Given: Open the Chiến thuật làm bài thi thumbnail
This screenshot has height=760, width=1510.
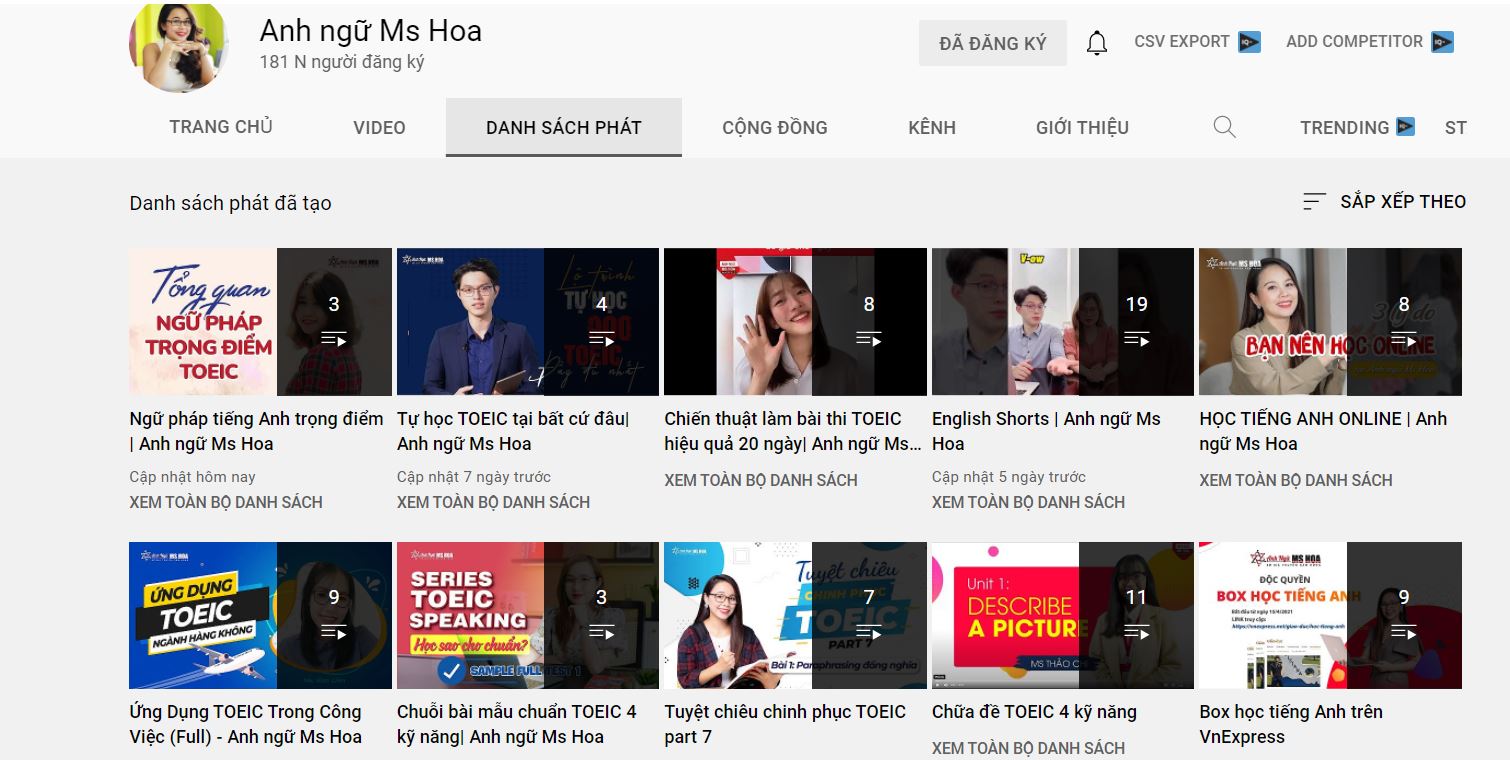Looking at the screenshot, I should pyautogui.click(x=795, y=322).
